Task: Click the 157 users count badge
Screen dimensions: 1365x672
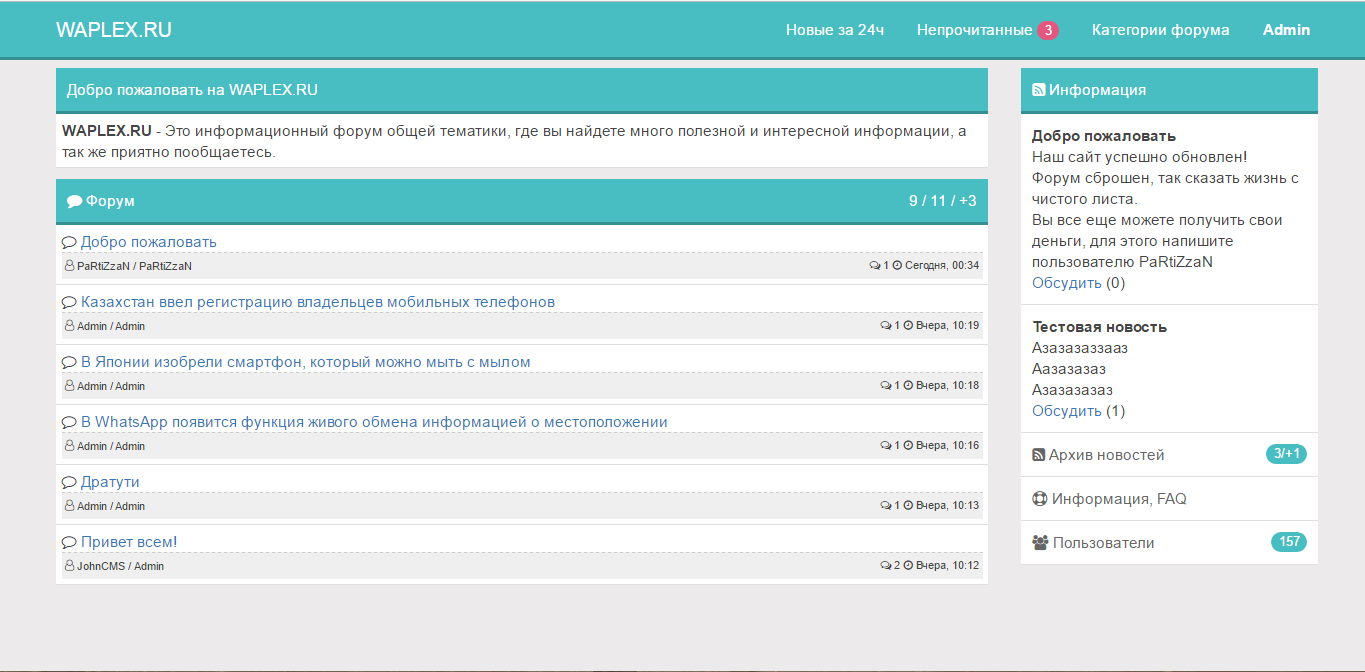Action: tap(1288, 542)
